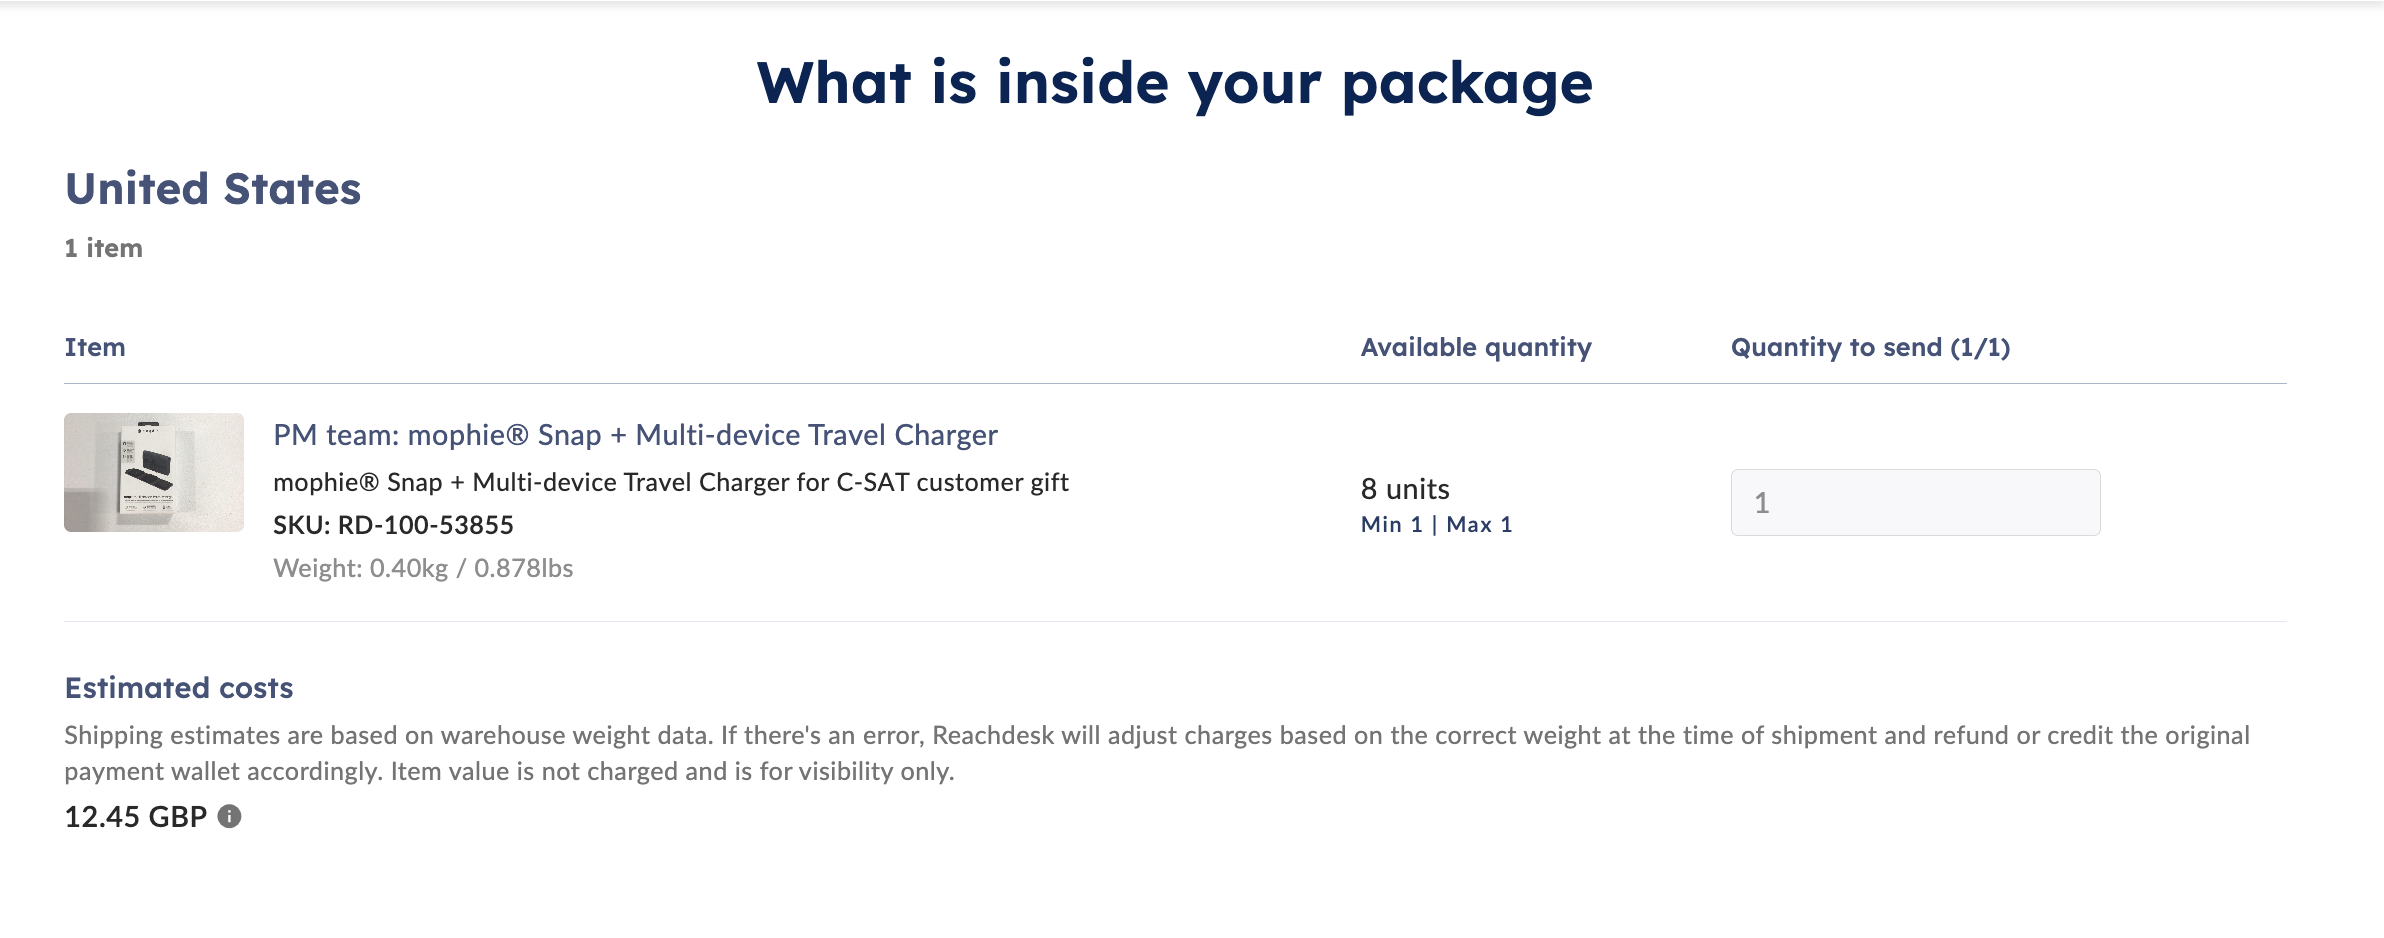
Task: Click the shipping estimates explanation paragraph
Action: pos(1156,736)
